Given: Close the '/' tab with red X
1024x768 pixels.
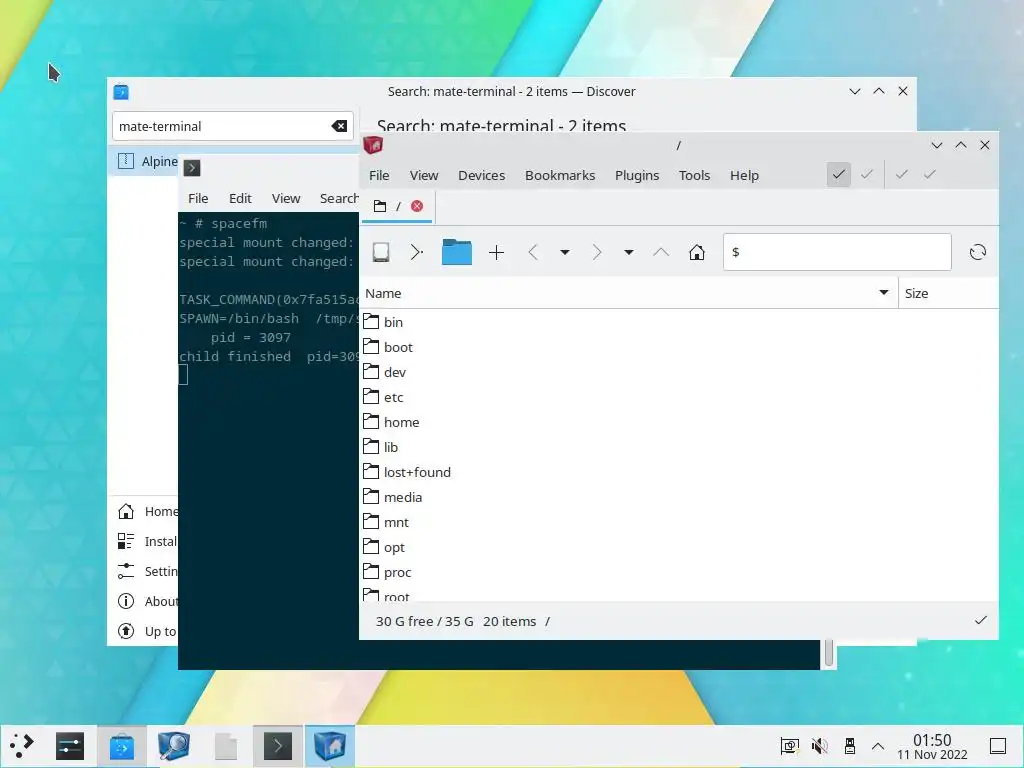Looking at the screenshot, I should 417,206.
